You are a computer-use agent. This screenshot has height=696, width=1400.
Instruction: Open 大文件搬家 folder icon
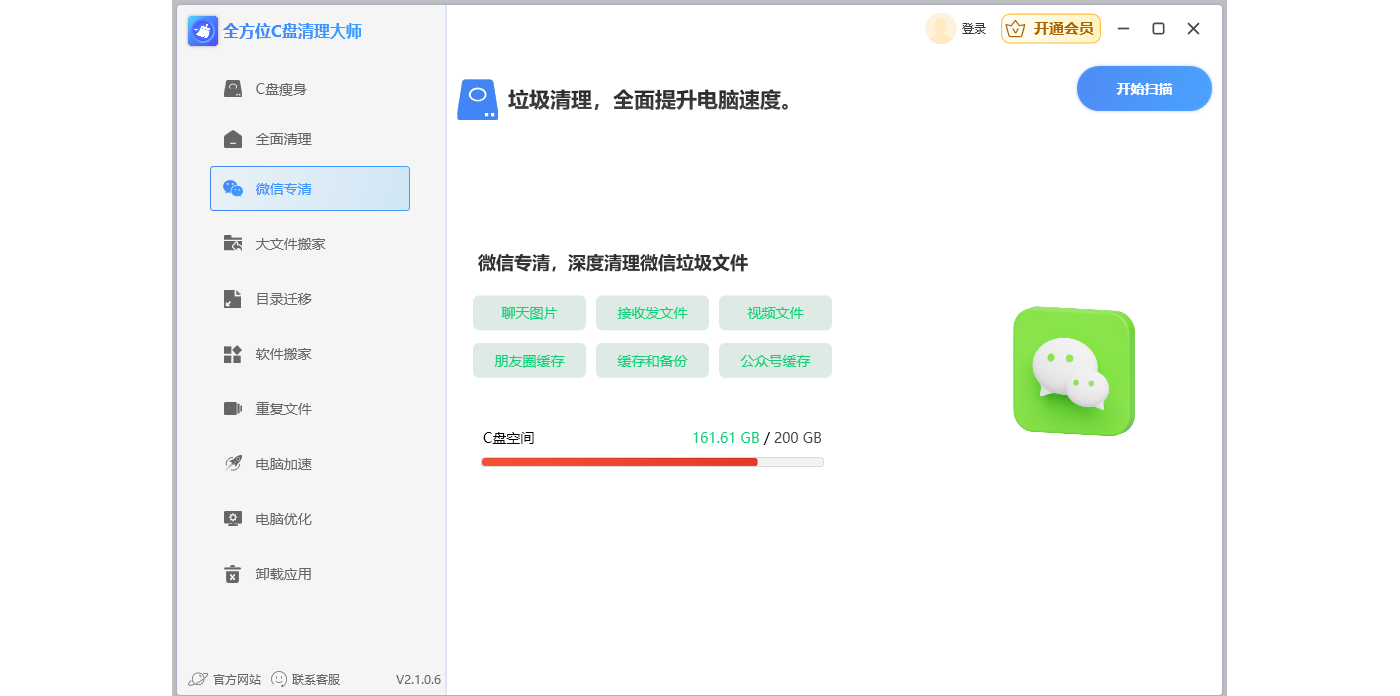(x=233, y=244)
